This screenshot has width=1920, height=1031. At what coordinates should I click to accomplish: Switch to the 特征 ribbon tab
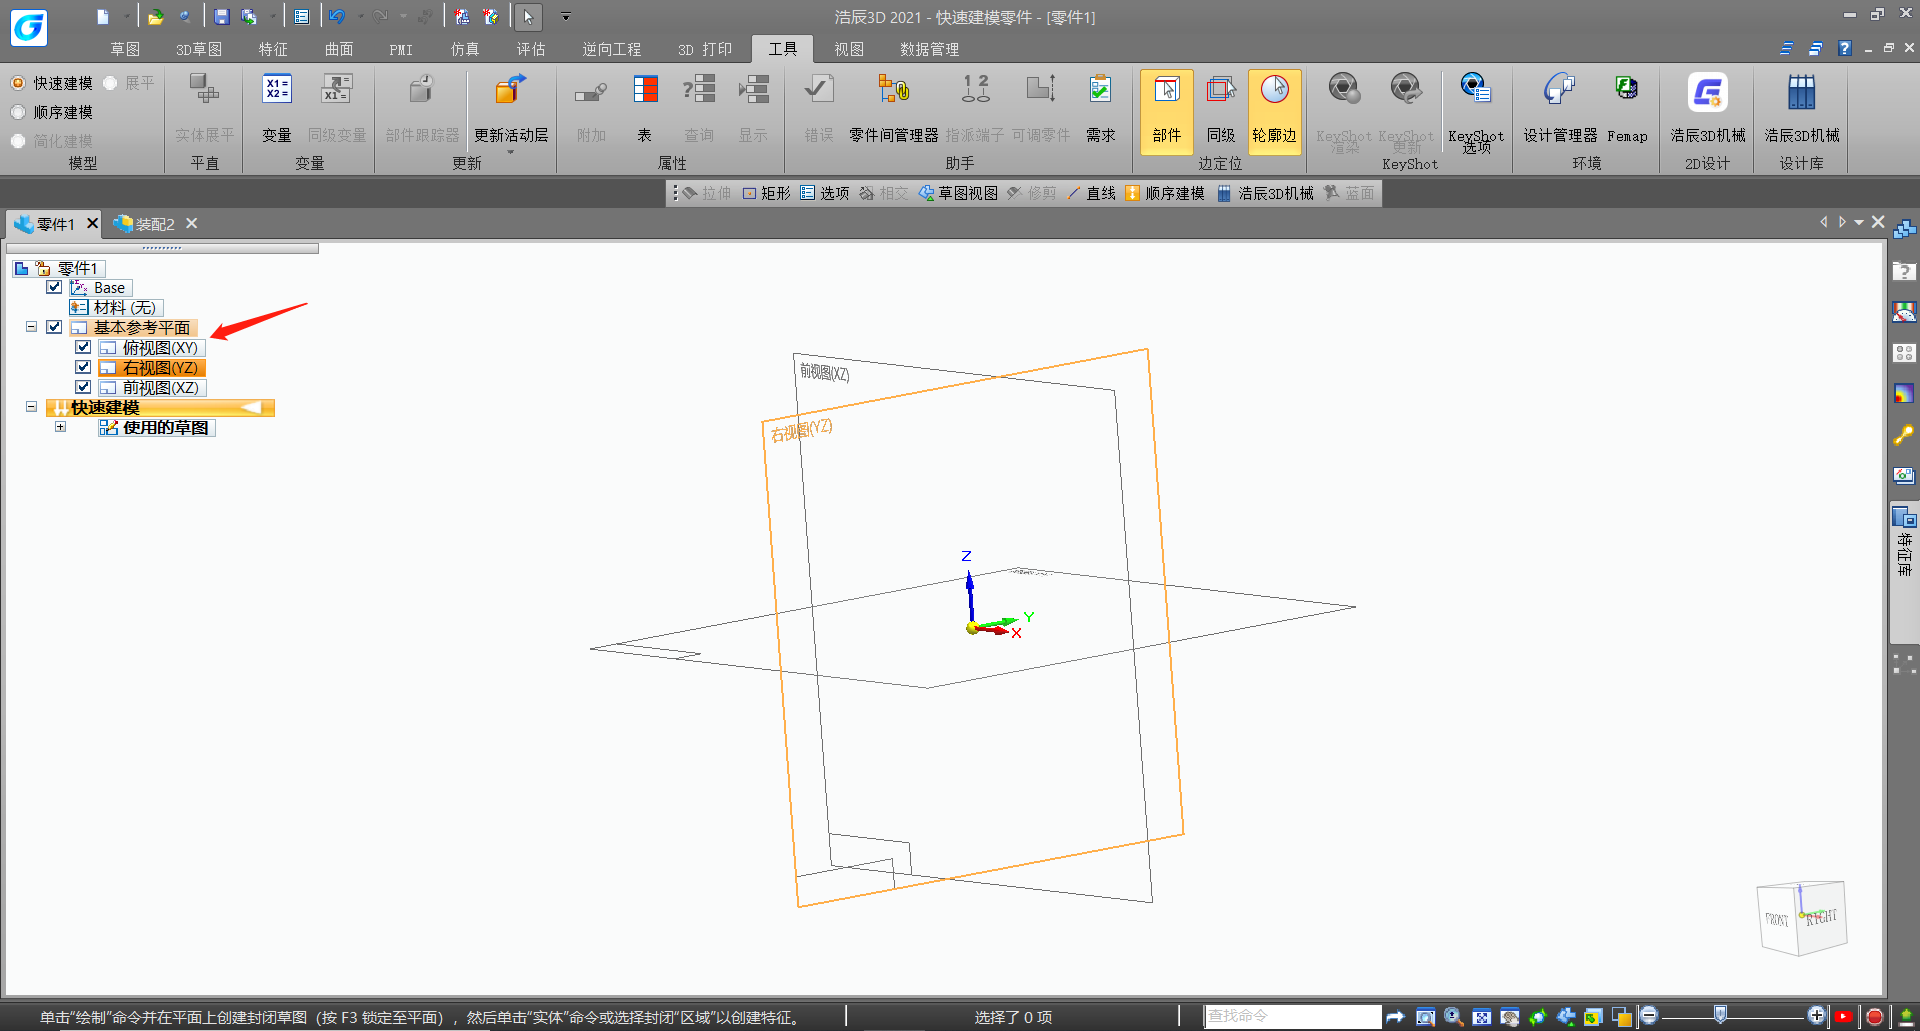pos(273,49)
